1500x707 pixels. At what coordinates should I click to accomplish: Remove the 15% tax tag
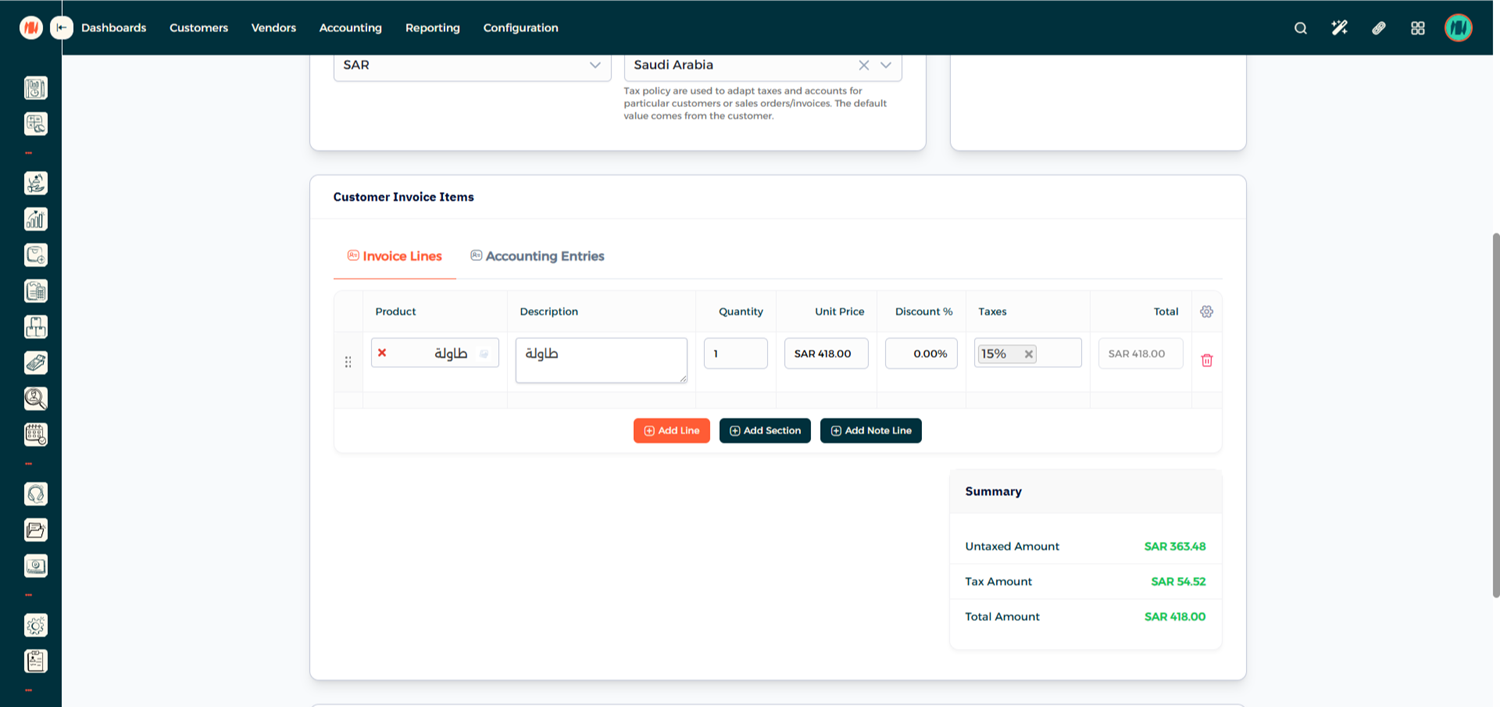coord(1028,354)
